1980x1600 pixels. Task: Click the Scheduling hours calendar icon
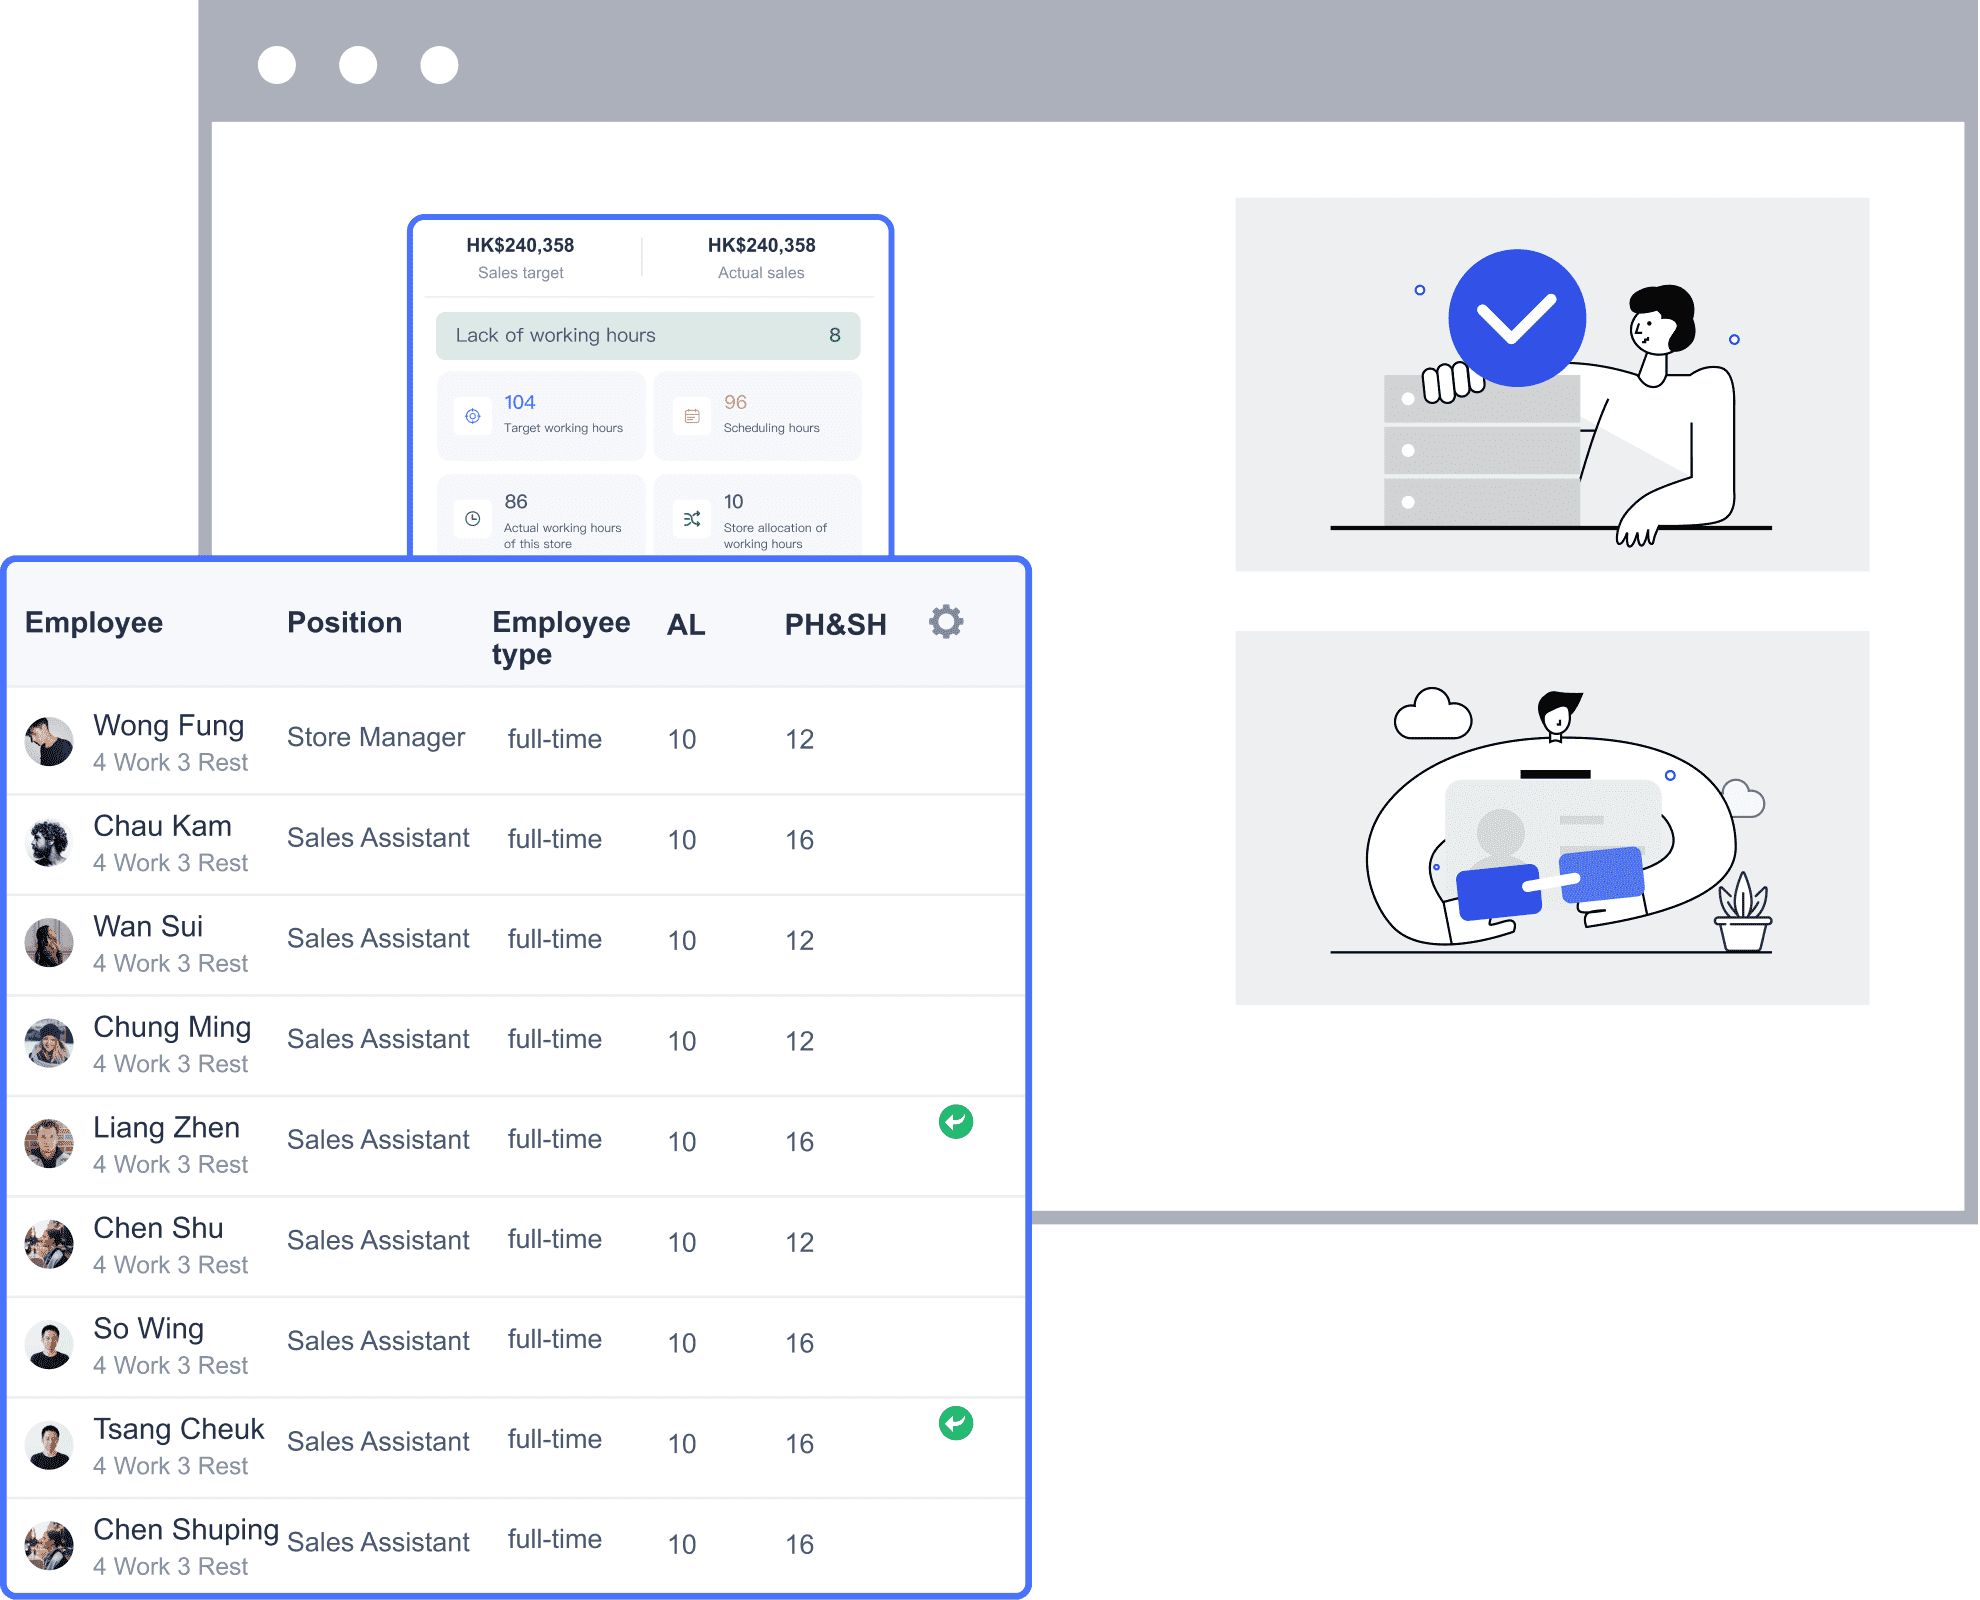(692, 416)
